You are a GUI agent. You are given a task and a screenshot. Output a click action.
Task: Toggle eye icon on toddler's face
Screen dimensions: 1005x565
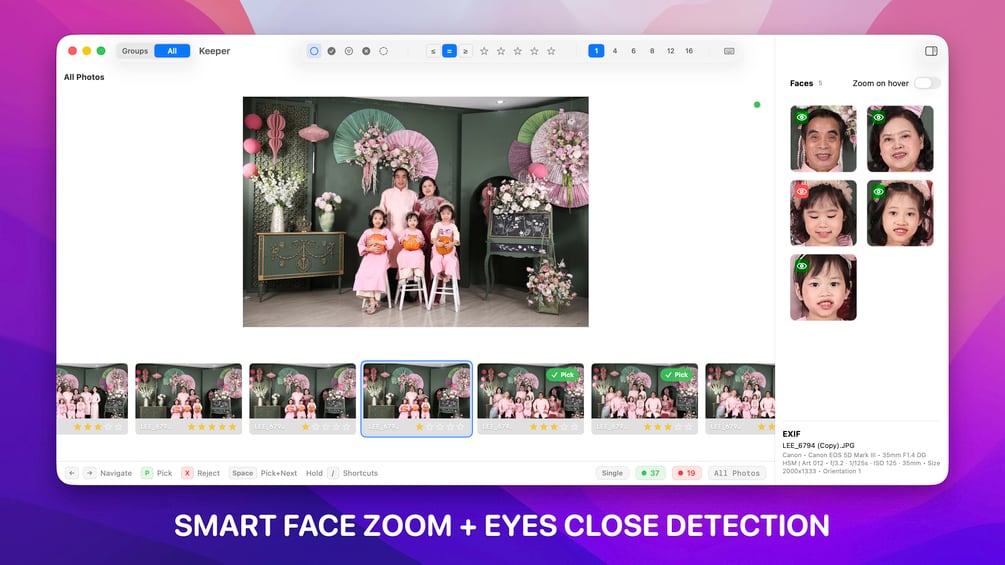pyautogui.click(x=801, y=266)
